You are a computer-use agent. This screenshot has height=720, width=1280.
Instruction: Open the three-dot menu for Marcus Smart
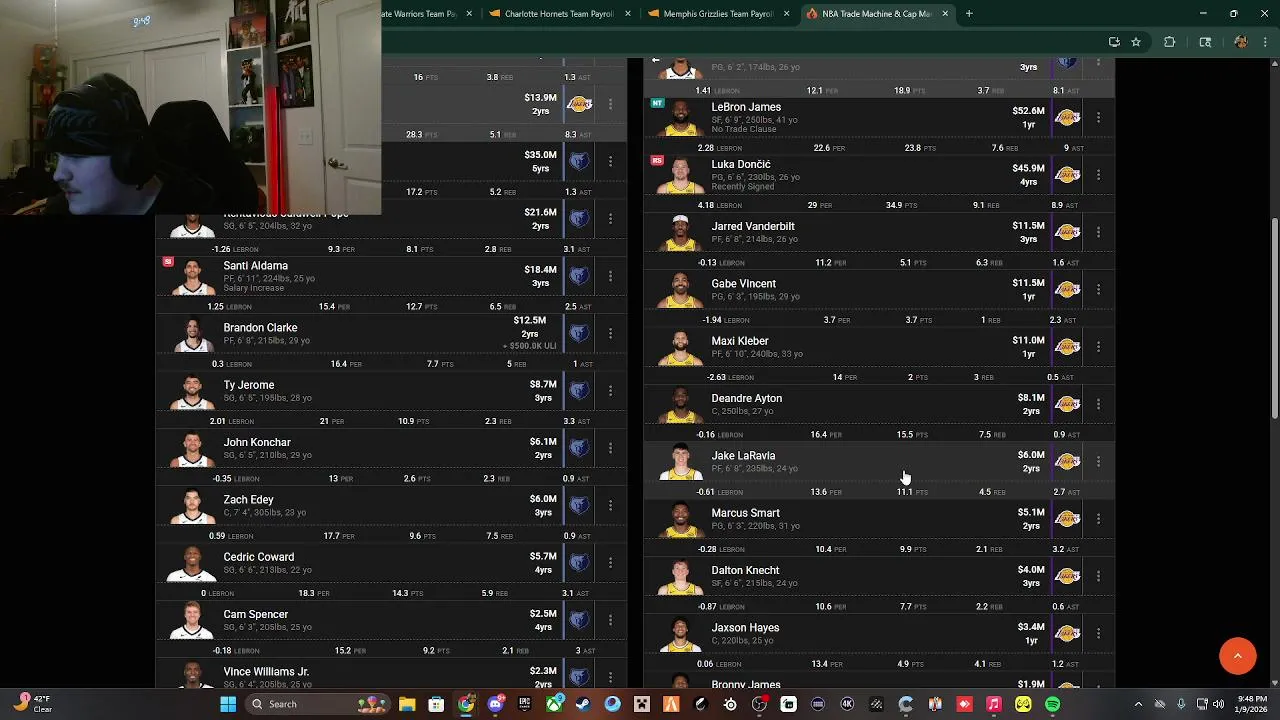[1098, 519]
